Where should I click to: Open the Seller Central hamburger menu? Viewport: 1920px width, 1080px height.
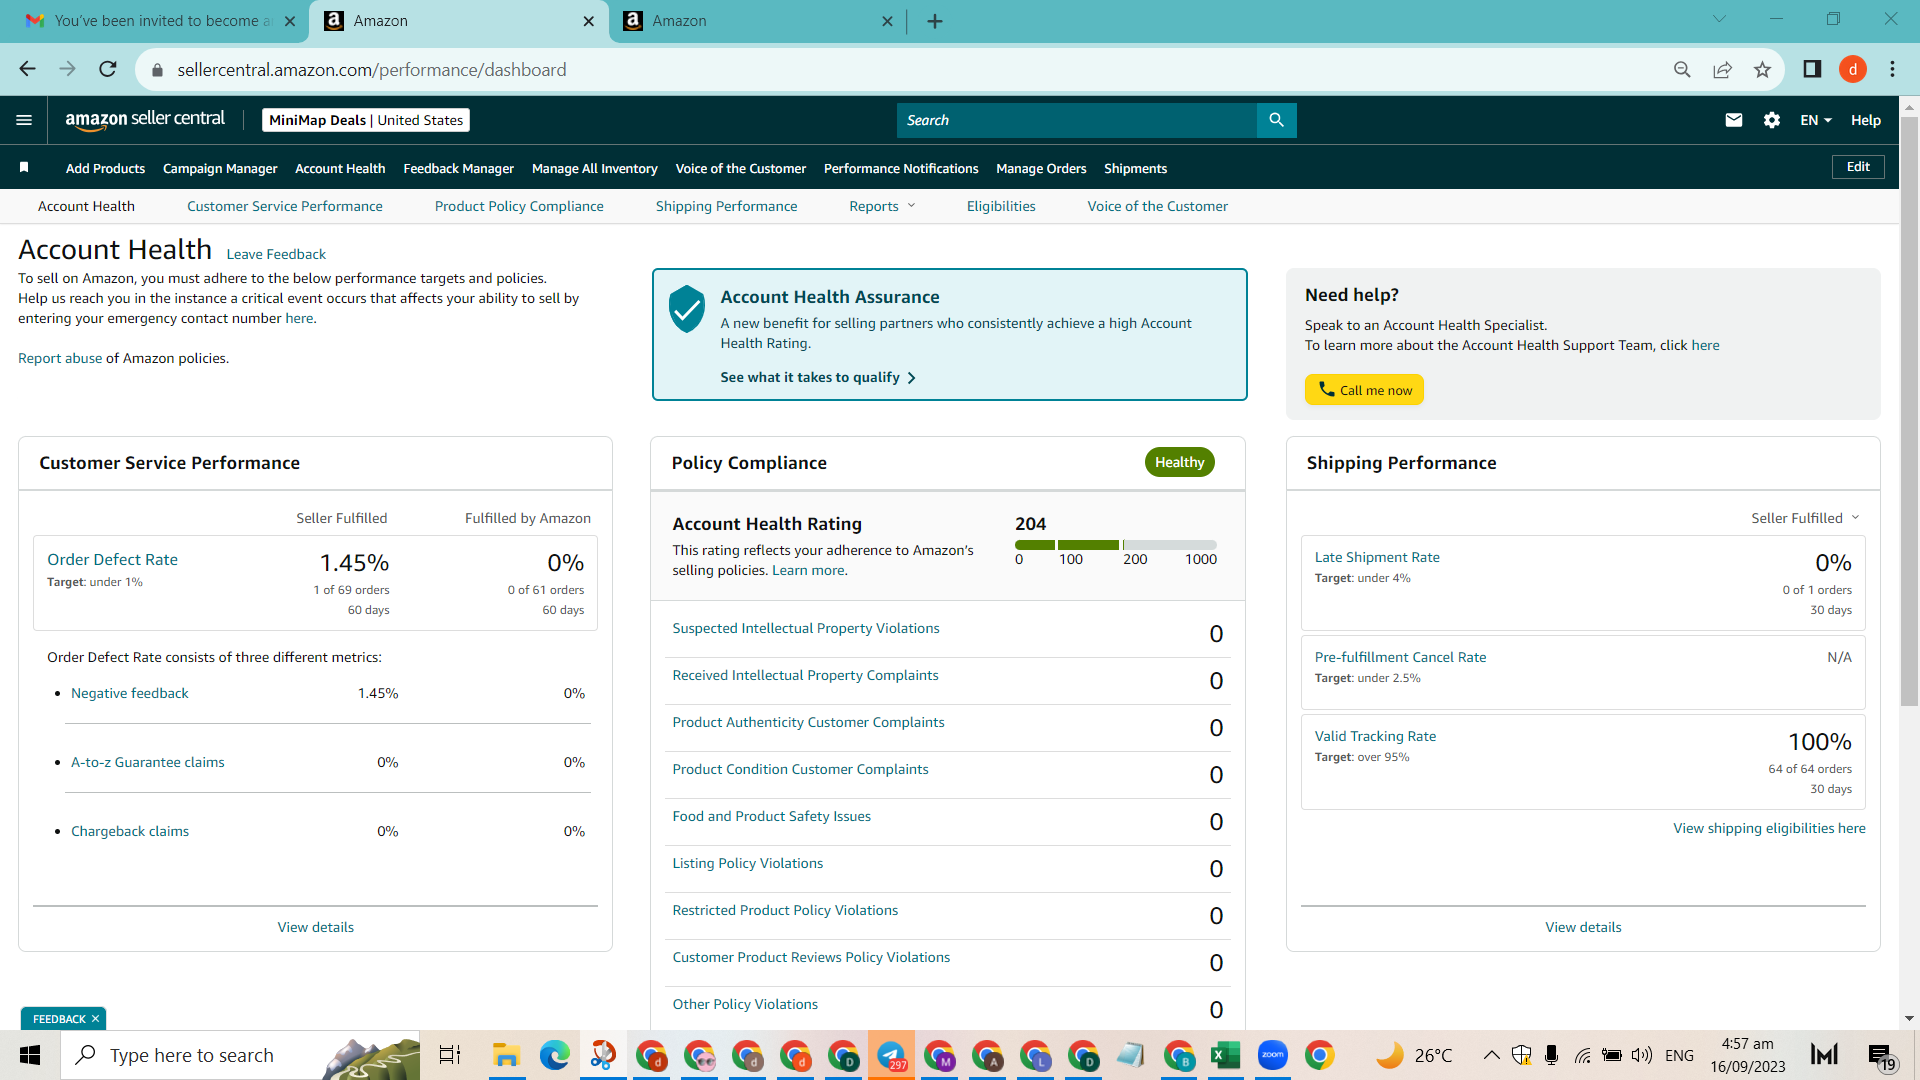tap(24, 120)
